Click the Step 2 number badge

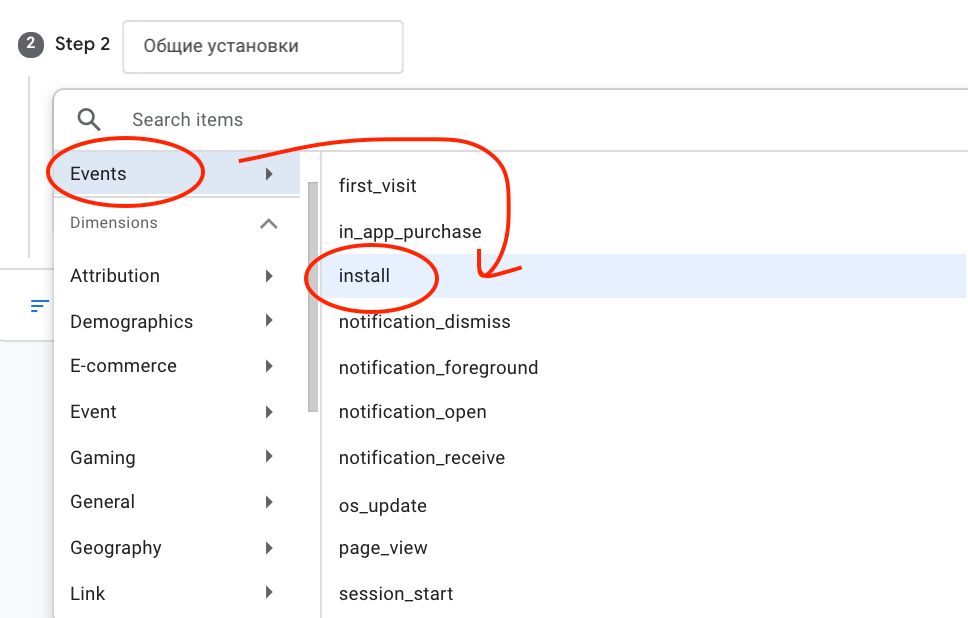click(31, 45)
